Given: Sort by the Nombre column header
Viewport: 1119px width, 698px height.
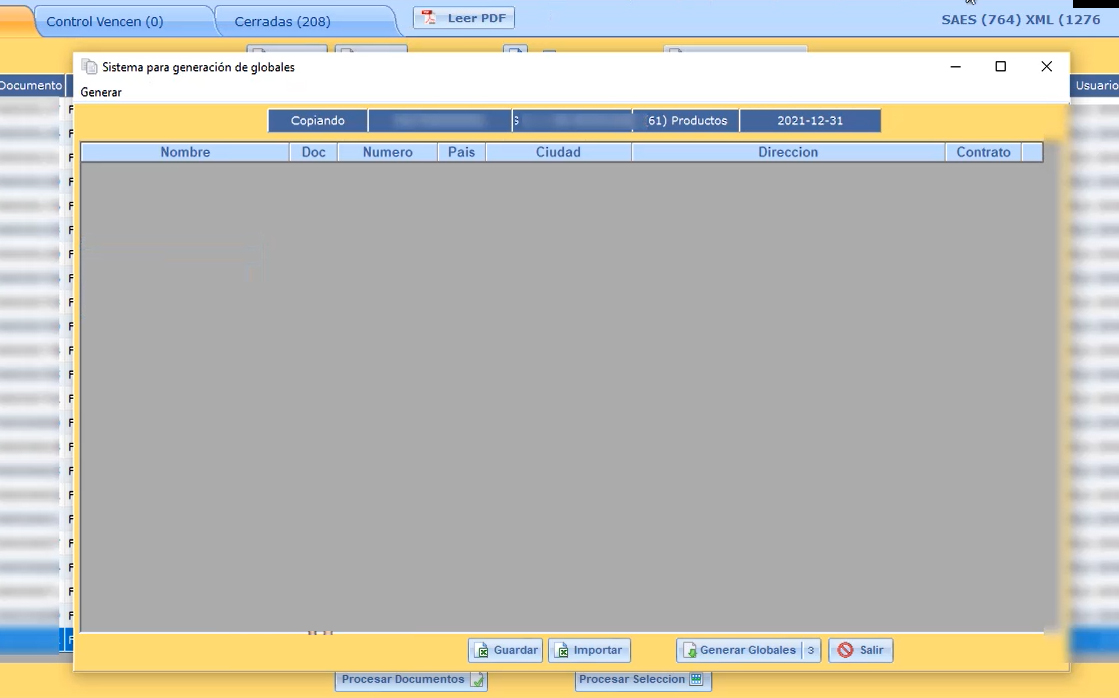Looking at the screenshot, I should click(185, 152).
